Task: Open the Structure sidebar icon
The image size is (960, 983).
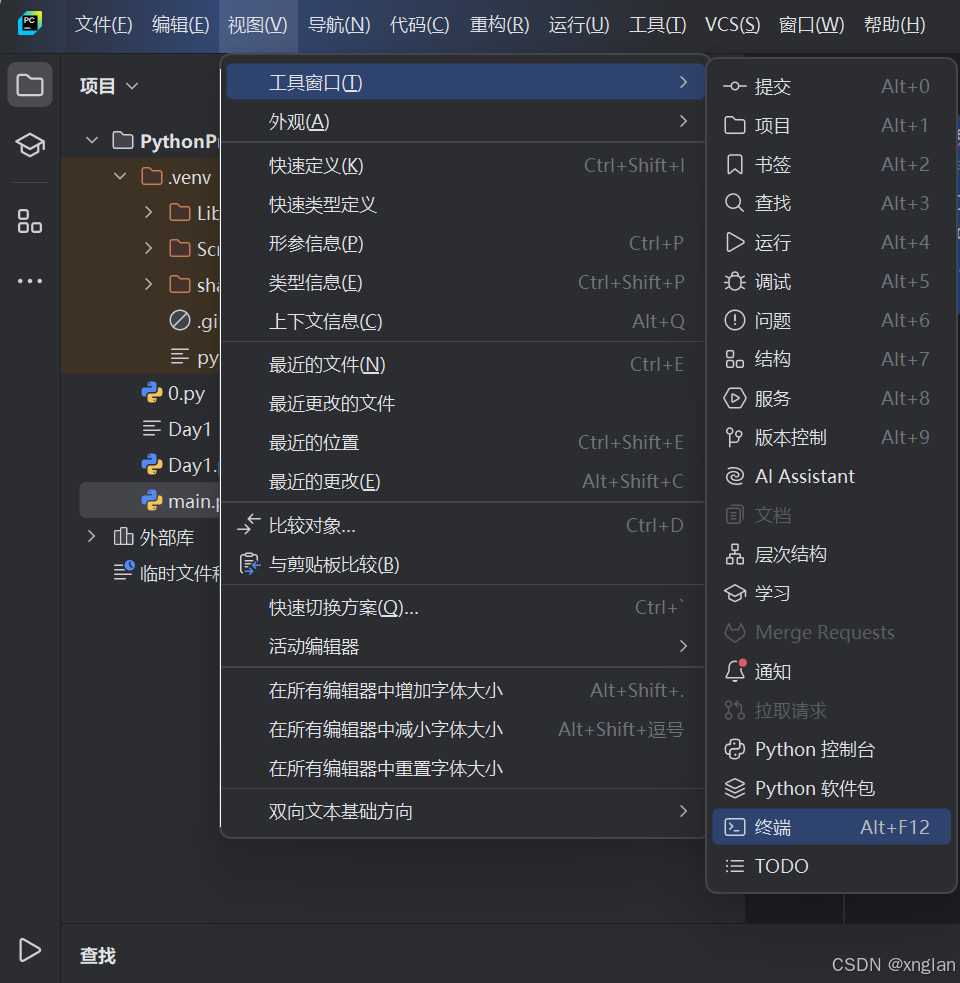Action: (29, 221)
